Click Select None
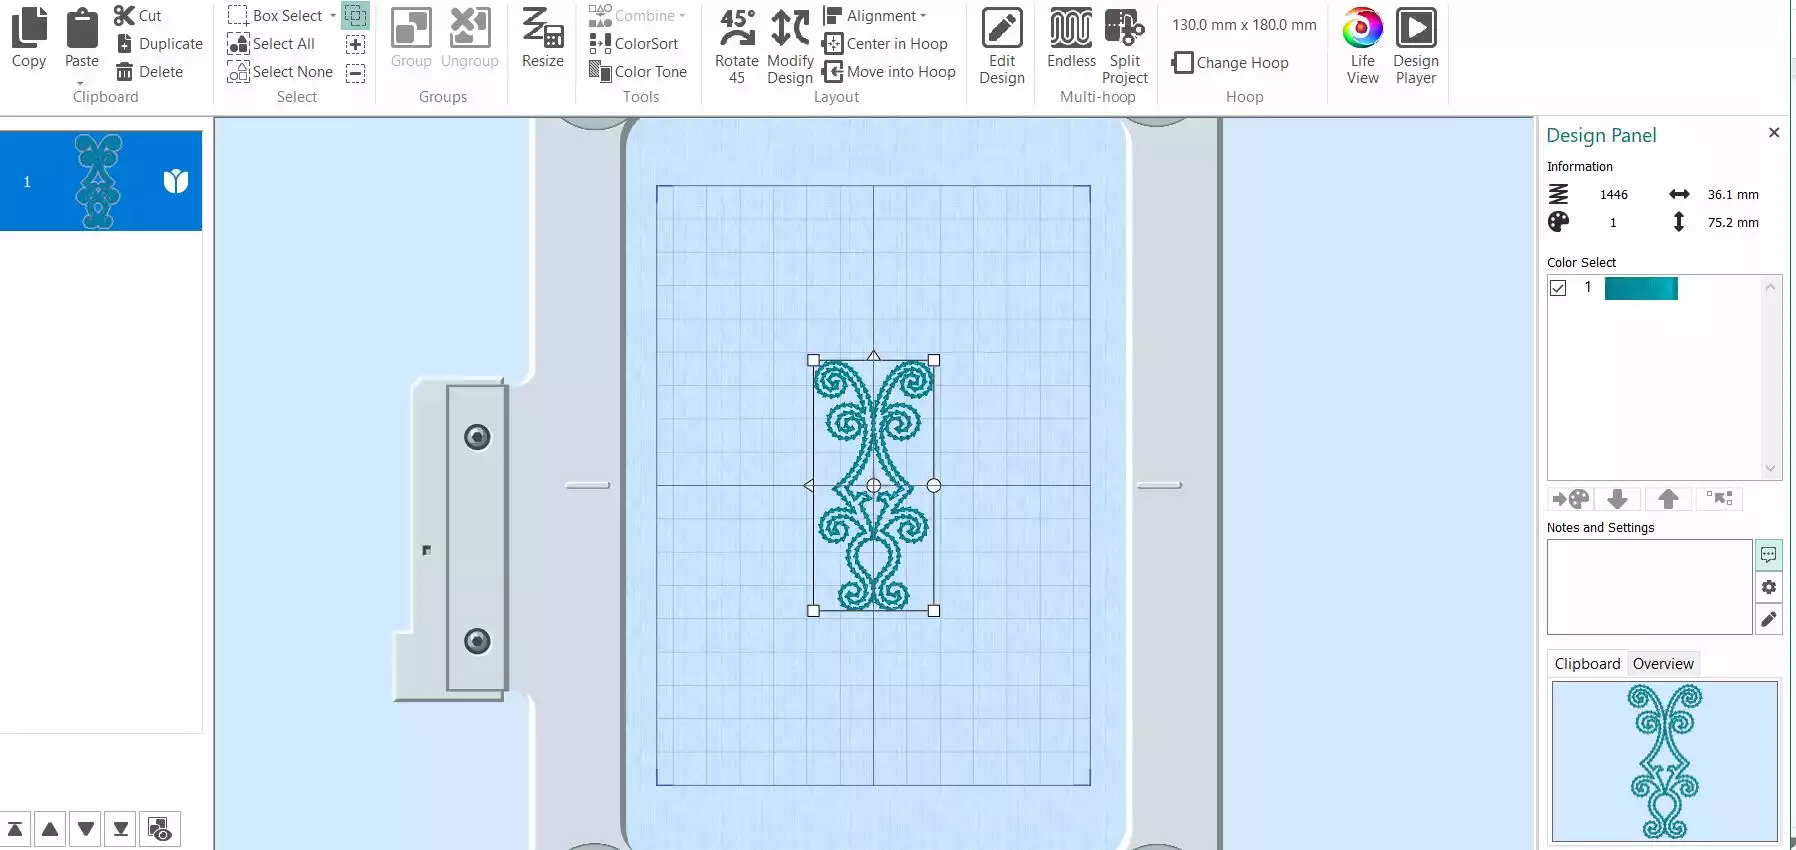1796x850 pixels. (280, 71)
